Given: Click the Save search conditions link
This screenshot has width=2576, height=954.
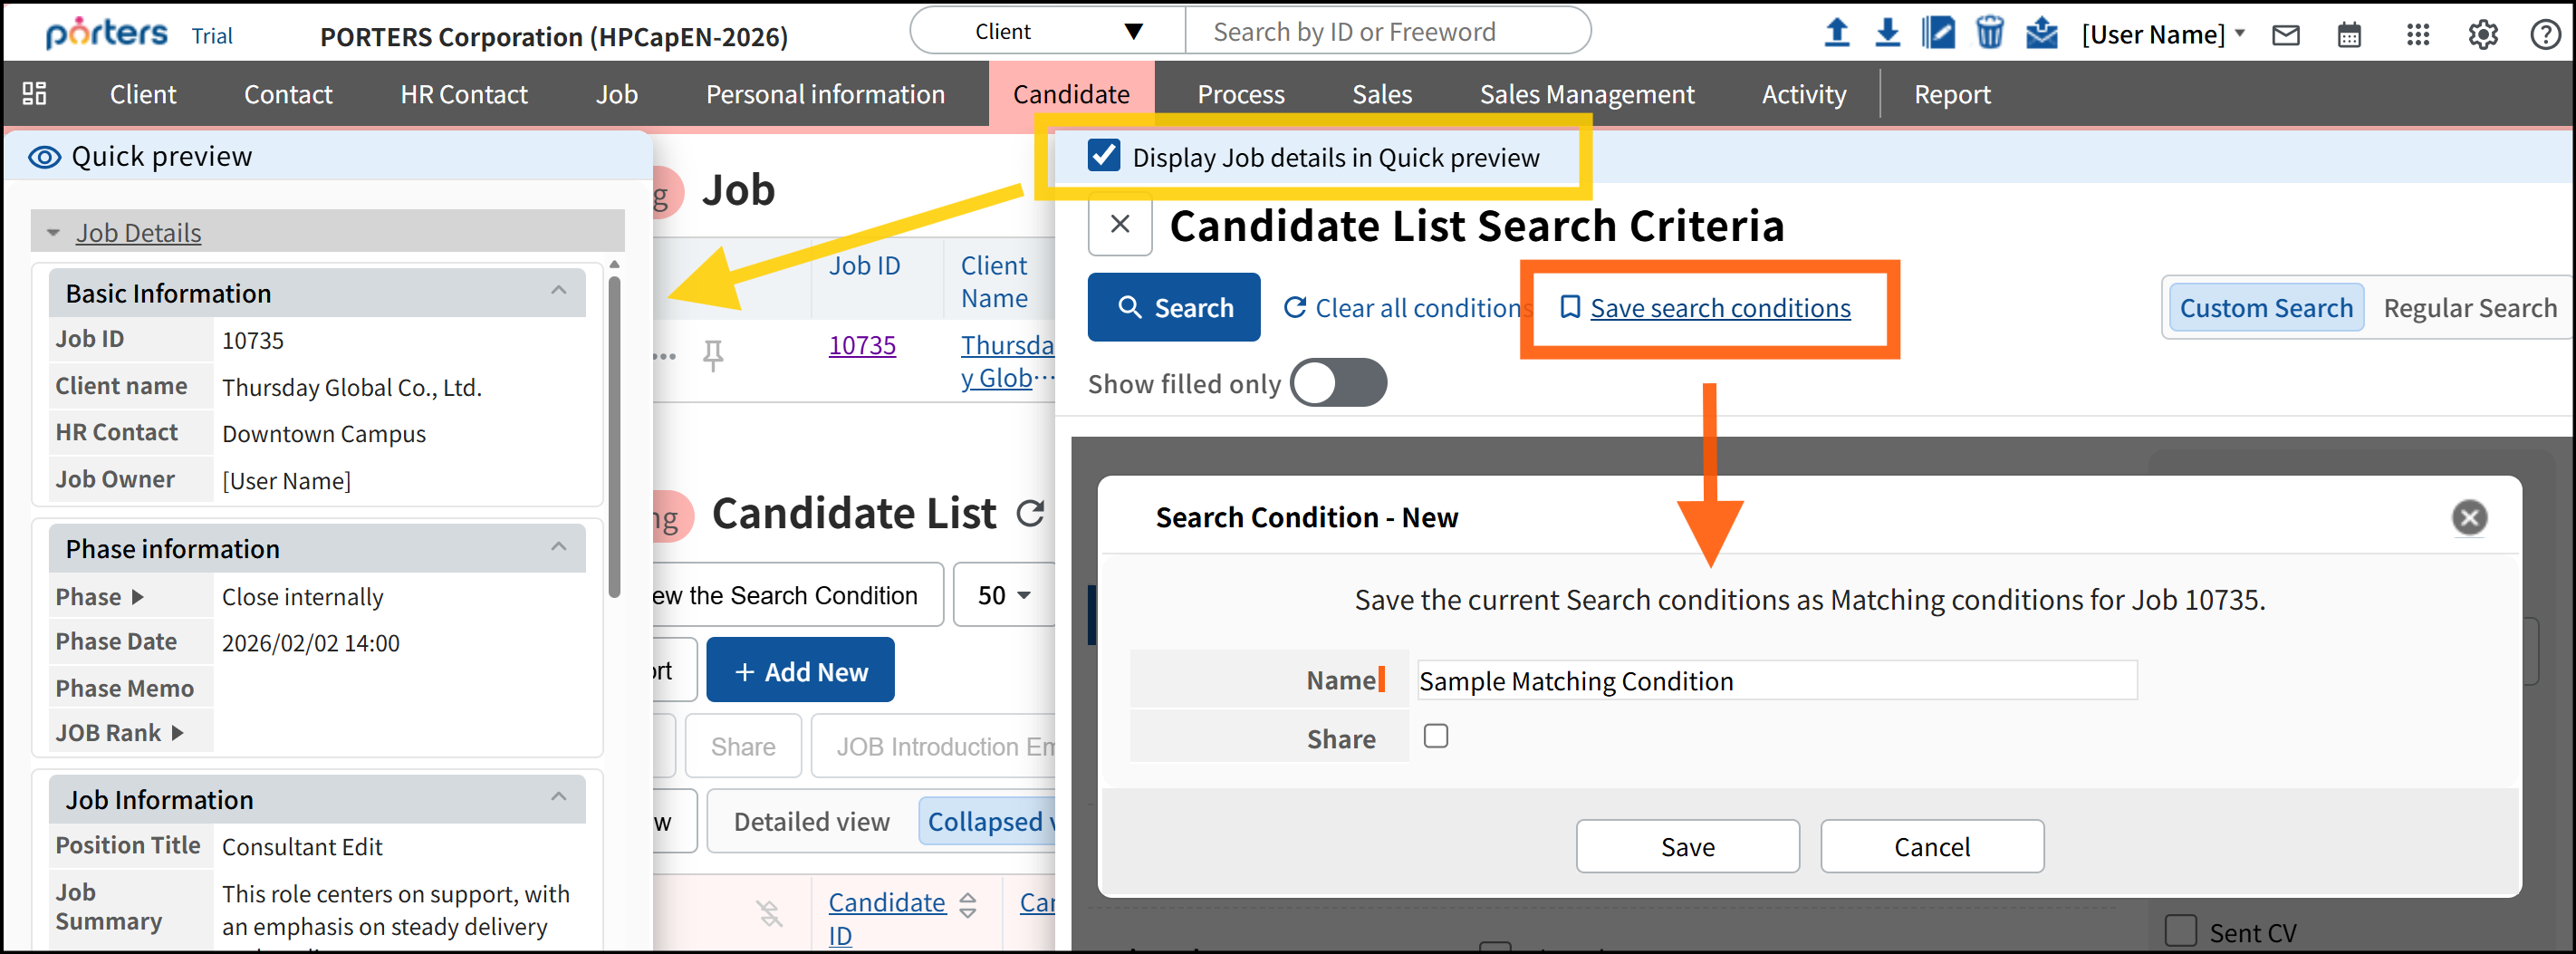Looking at the screenshot, I should tap(1719, 308).
